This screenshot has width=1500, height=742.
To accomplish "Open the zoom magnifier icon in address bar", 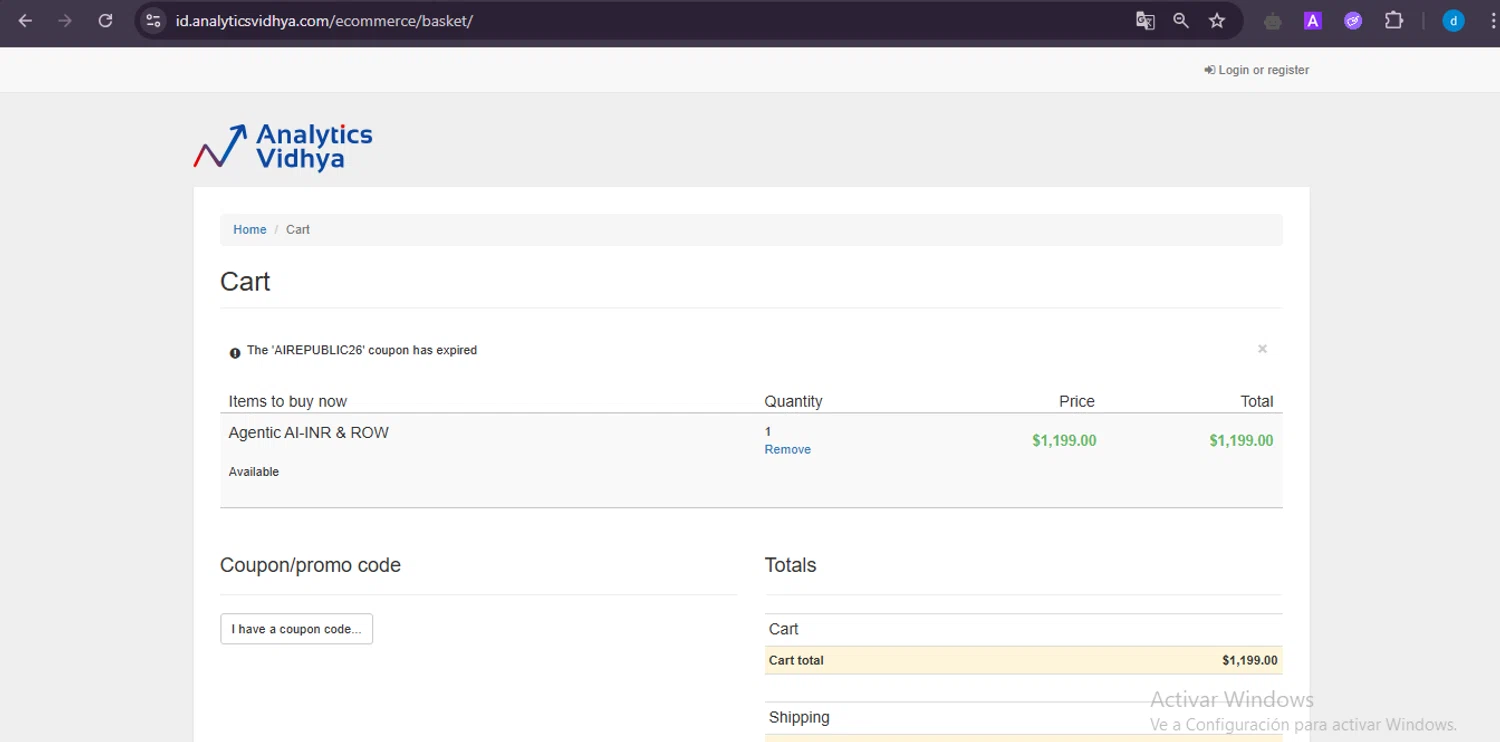I will pos(1181,21).
